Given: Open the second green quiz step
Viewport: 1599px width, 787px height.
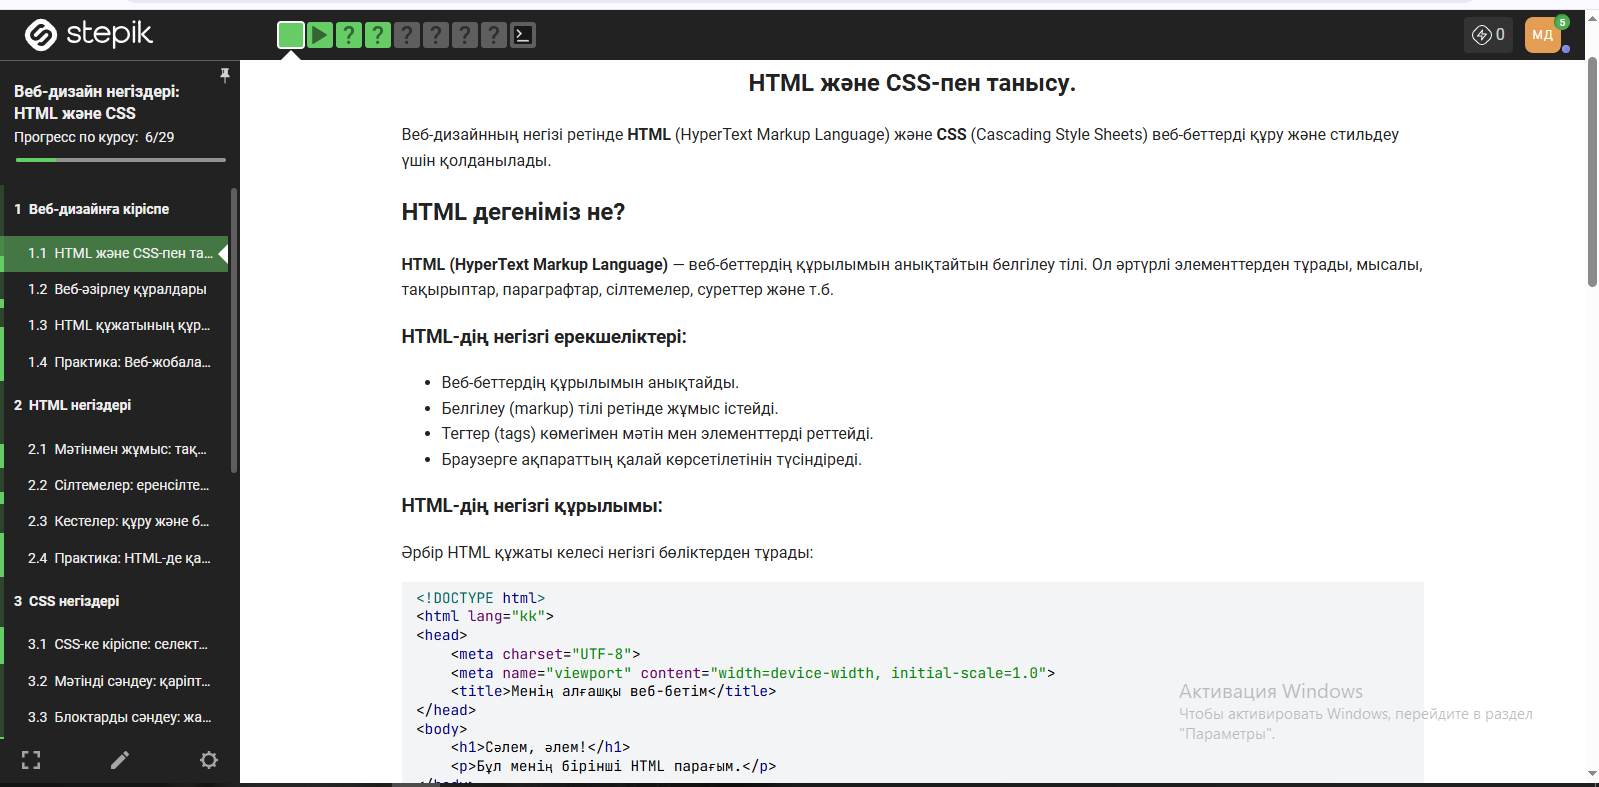Looking at the screenshot, I should [x=378, y=36].
